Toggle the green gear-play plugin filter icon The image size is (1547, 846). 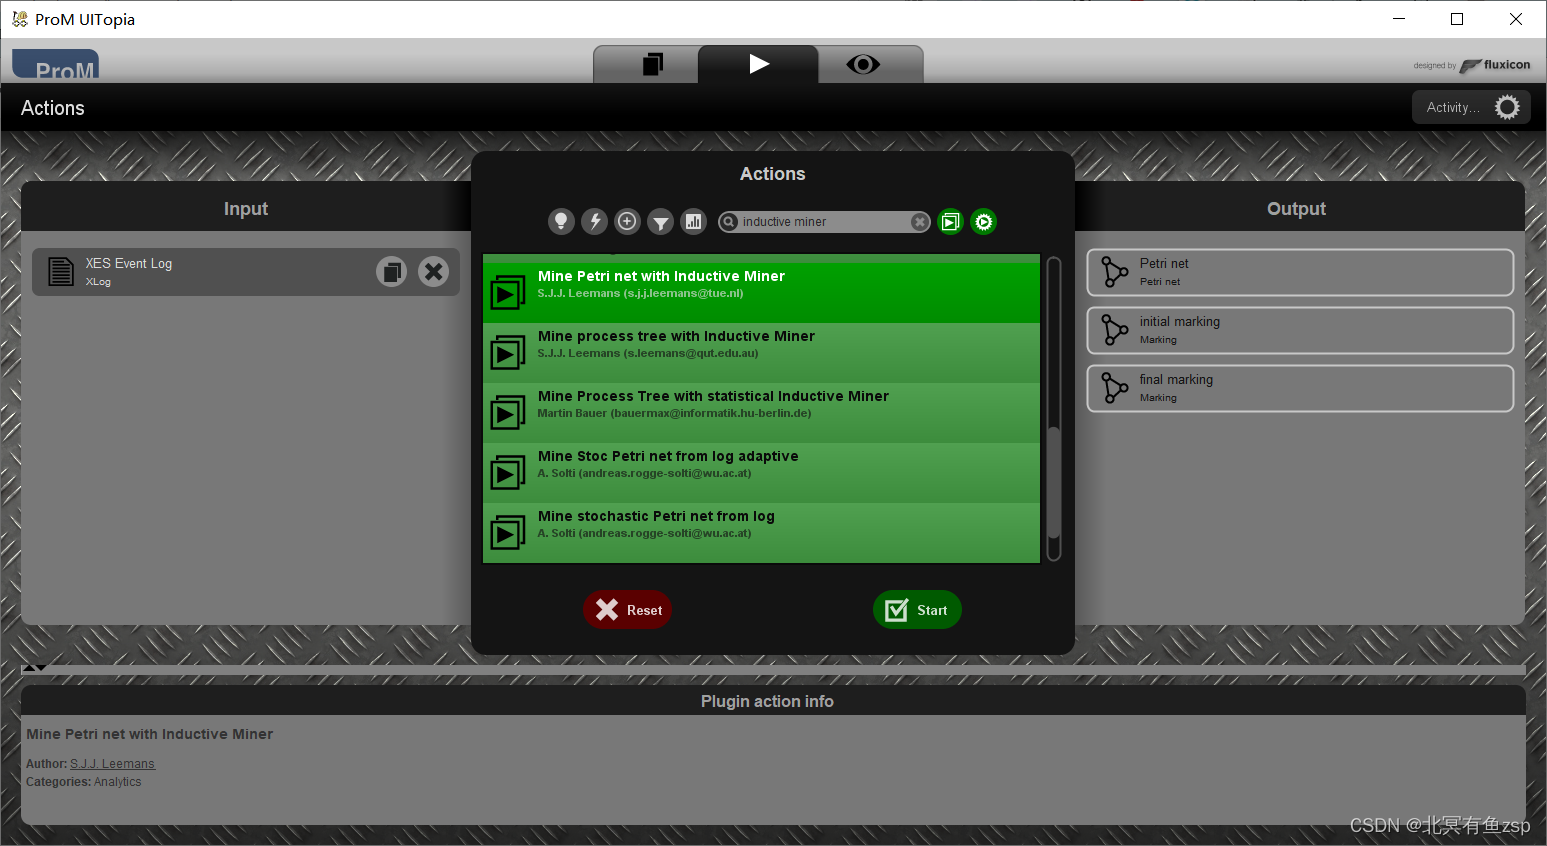(x=984, y=222)
